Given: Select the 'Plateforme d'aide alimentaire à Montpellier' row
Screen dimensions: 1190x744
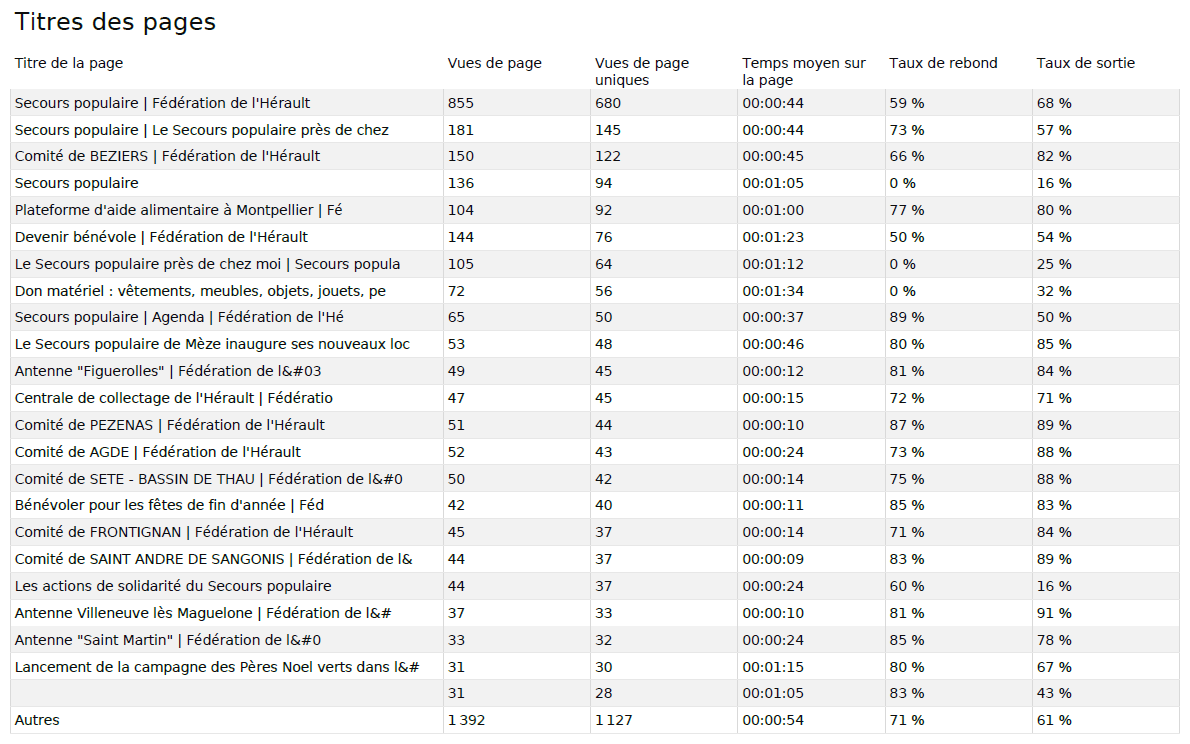Looking at the screenshot, I should (x=178, y=210).
